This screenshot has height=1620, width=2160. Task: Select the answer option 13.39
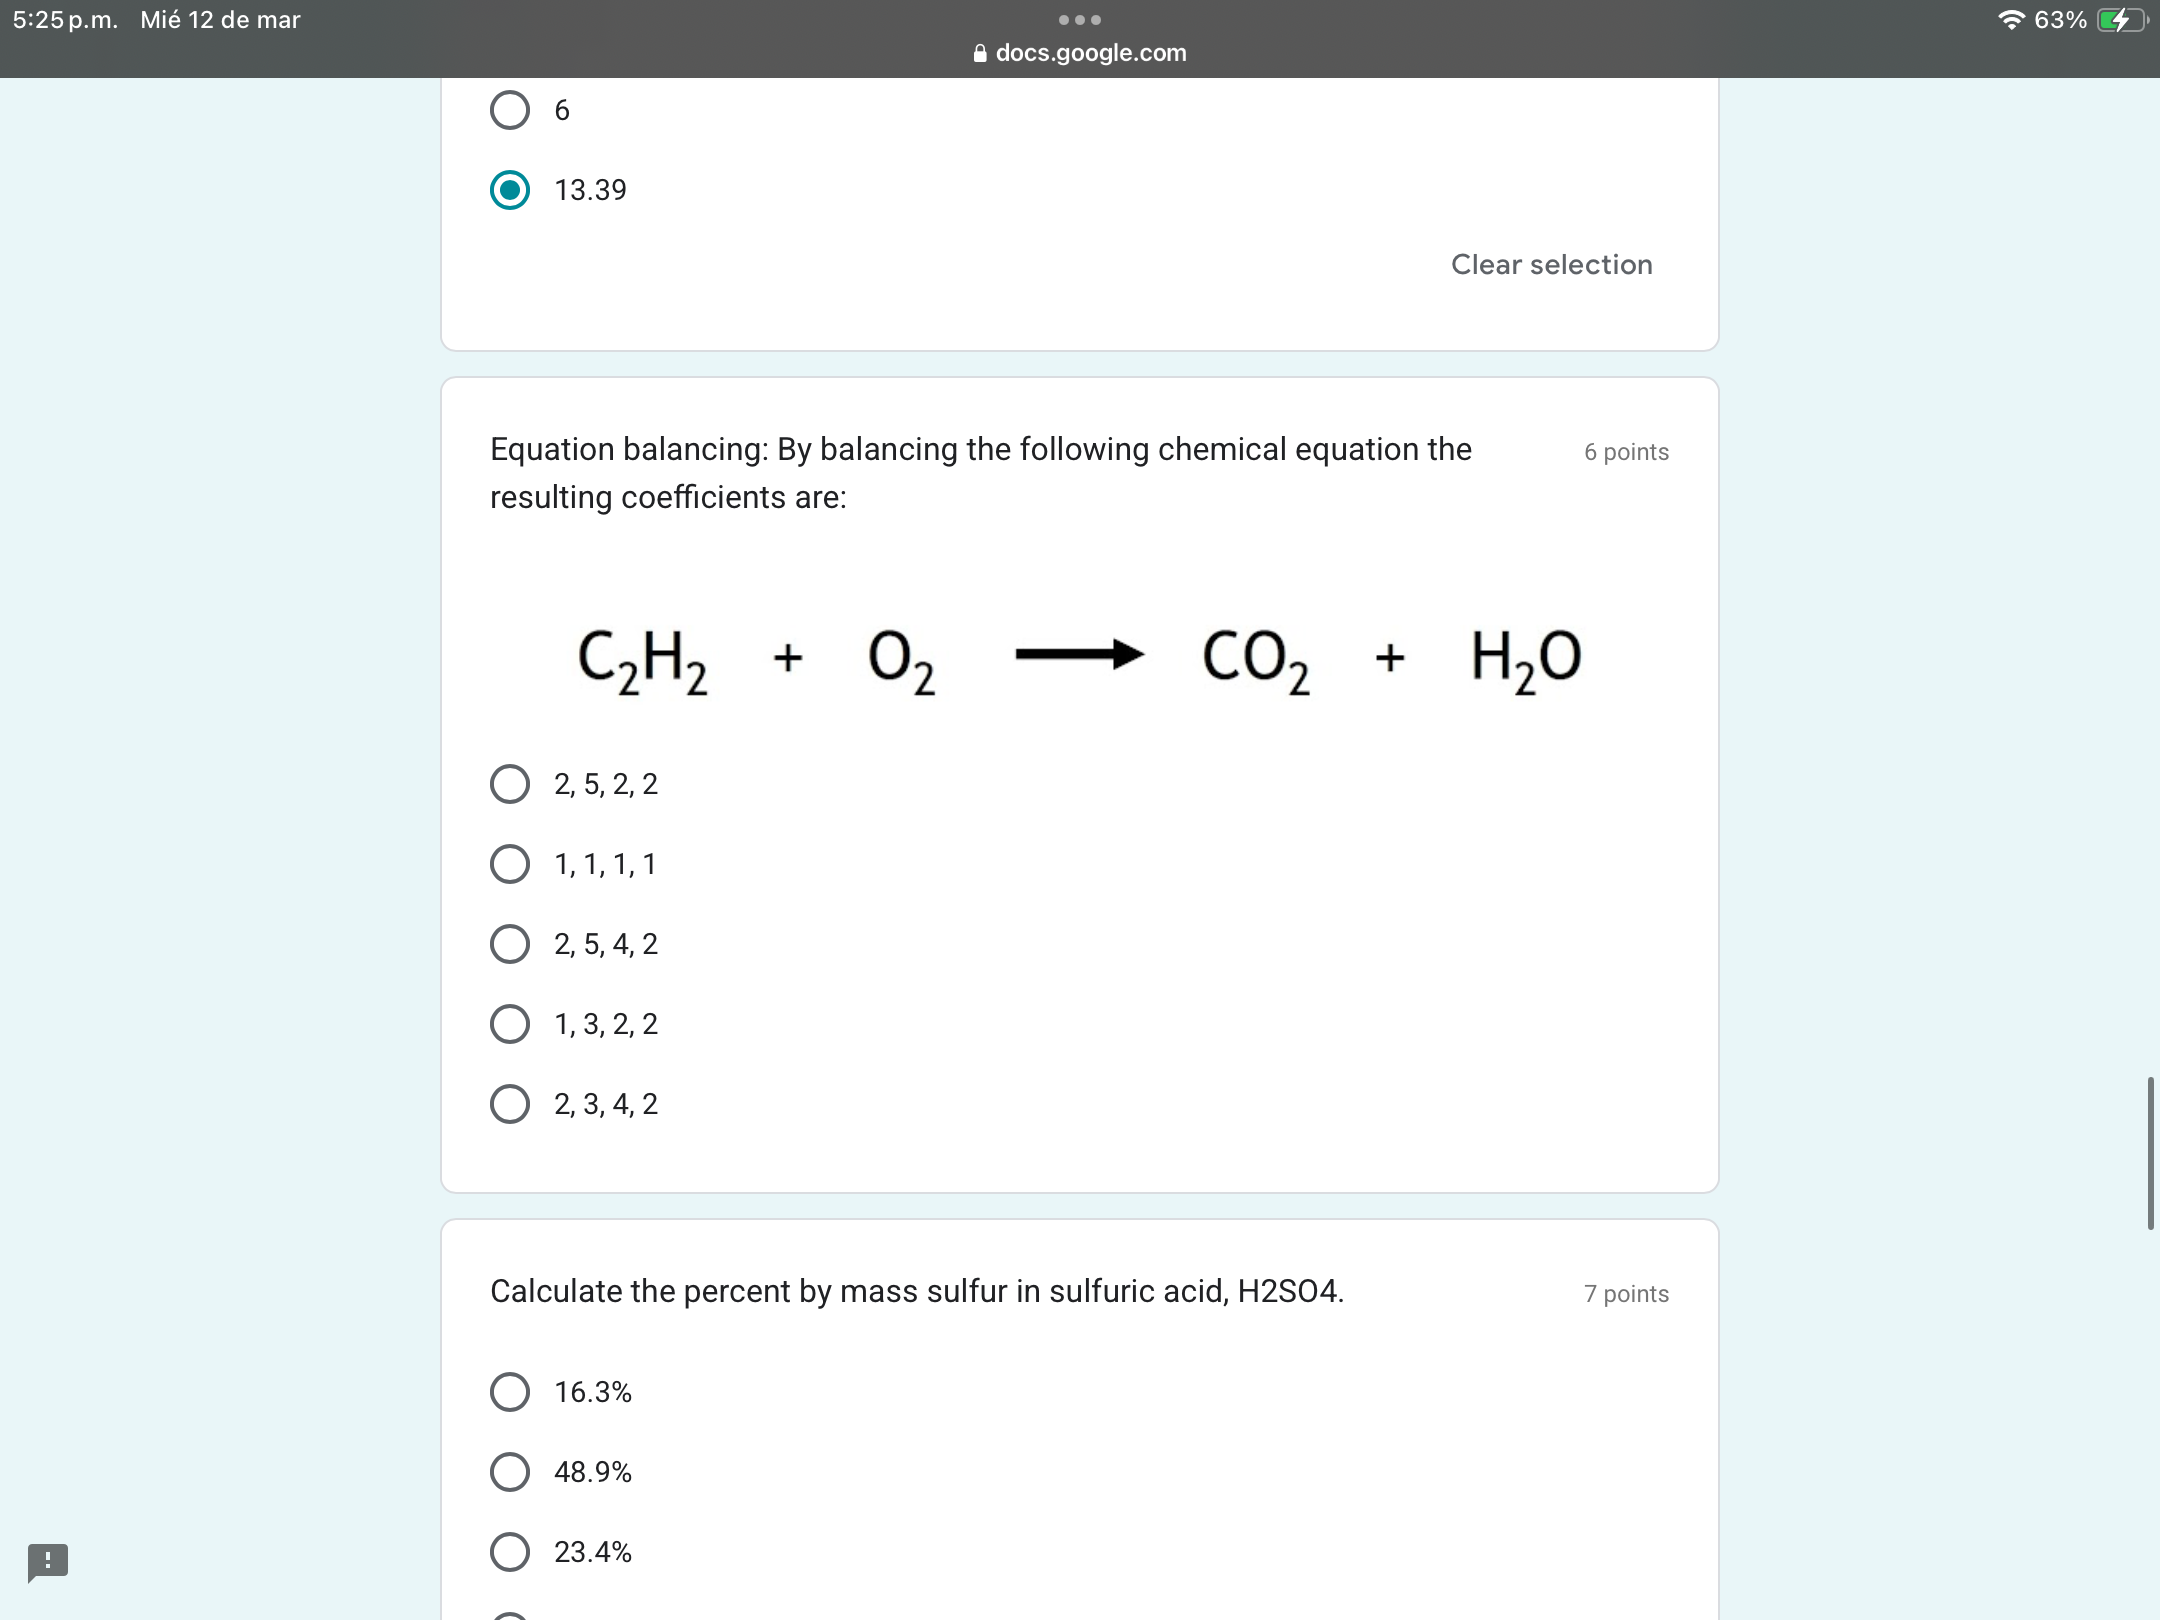pos(510,190)
